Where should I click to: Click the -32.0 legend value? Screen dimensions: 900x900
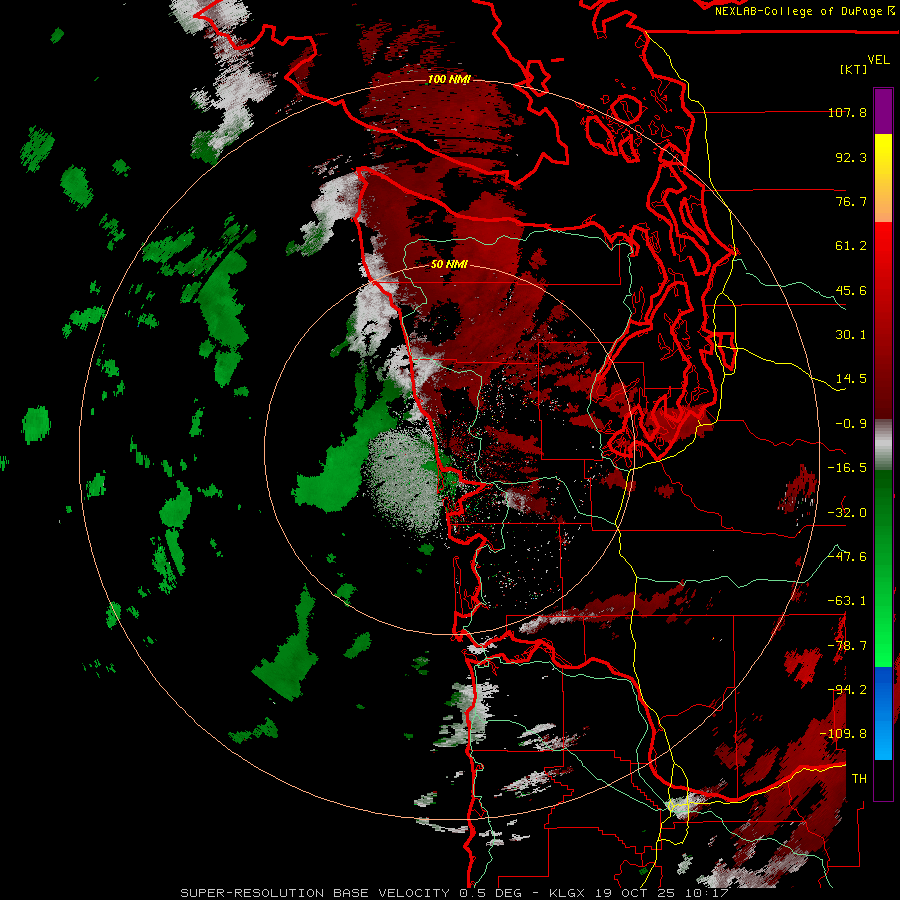coord(847,513)
